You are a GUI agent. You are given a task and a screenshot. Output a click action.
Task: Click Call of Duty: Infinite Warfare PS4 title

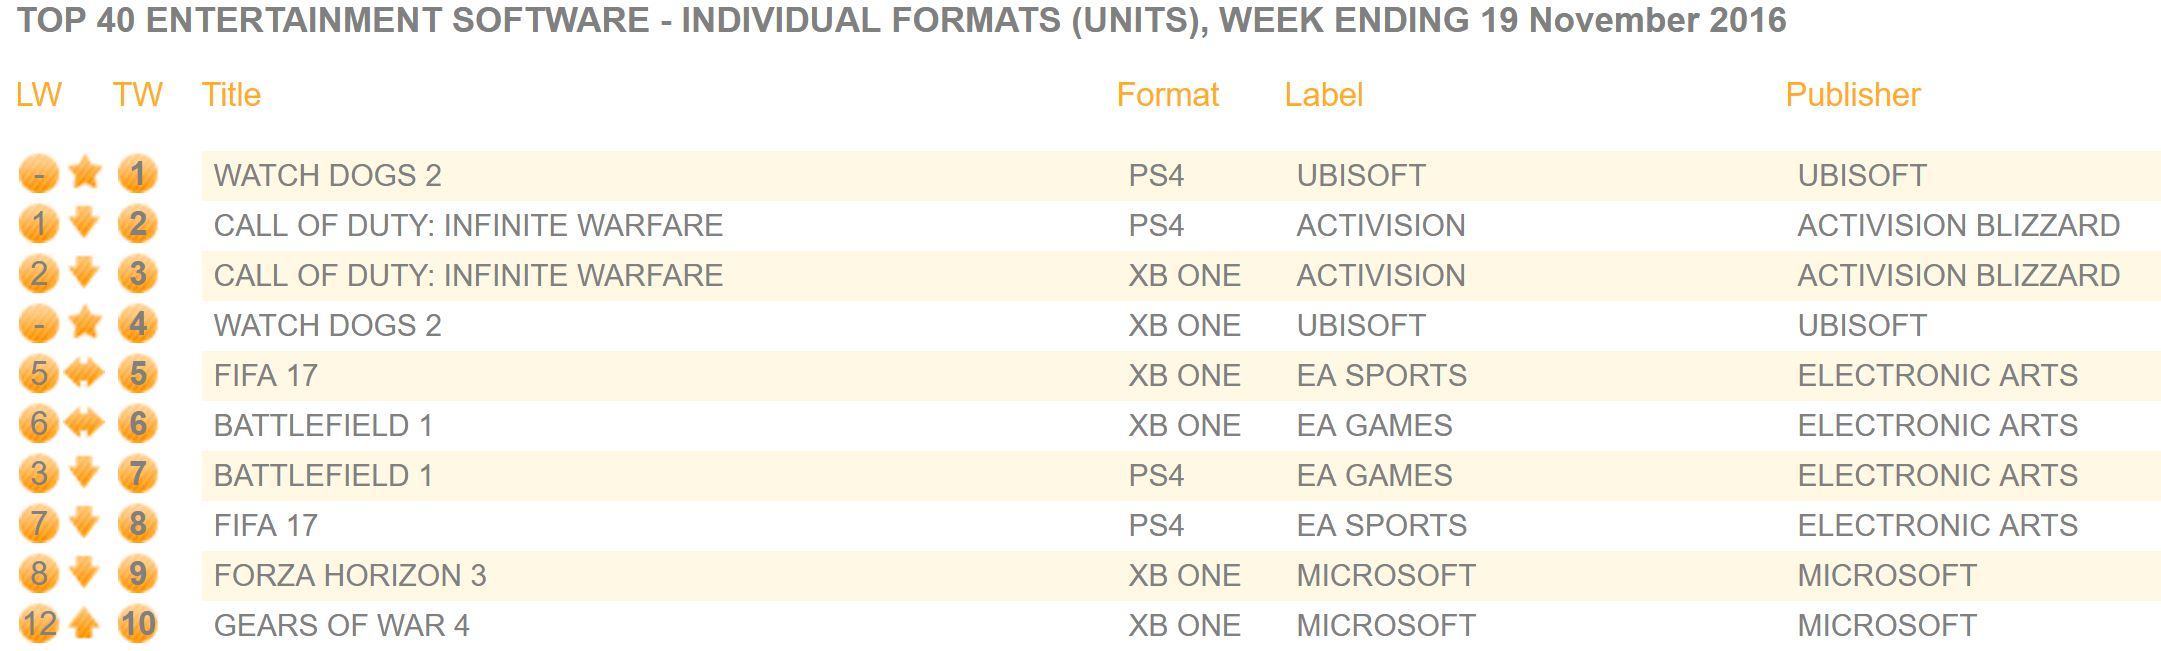(x=468, y=225)
